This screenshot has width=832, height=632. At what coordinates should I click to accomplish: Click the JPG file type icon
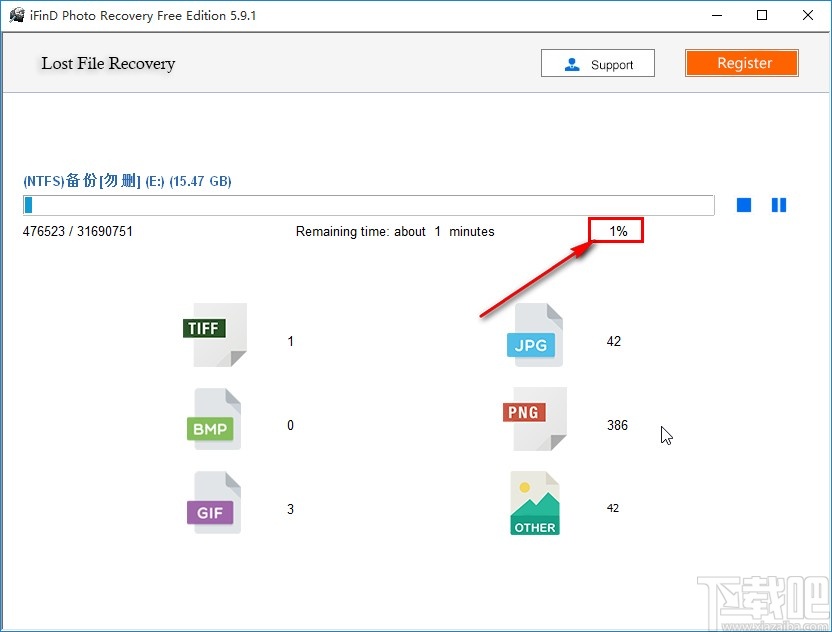tap(535, 335)
